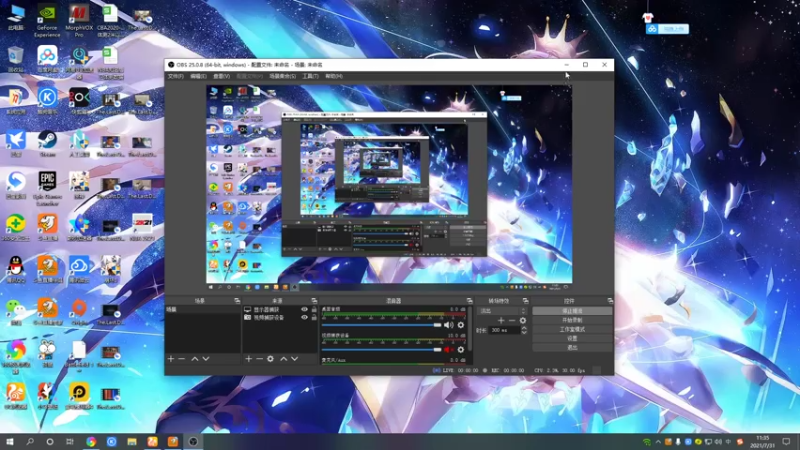The width and height of the screenshot is (800, 450).
Task: Move selected source down in Sources panel
Action: (294, 359)
